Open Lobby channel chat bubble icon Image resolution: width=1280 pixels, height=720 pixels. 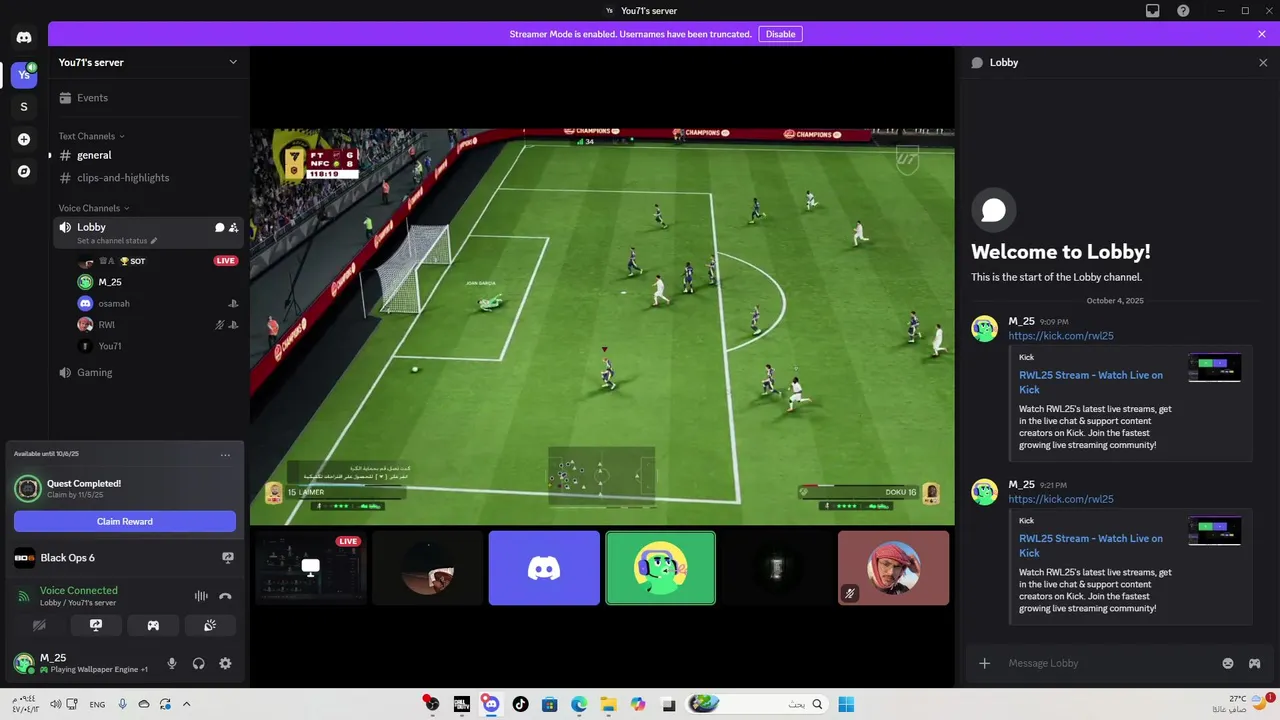[220, 228]
